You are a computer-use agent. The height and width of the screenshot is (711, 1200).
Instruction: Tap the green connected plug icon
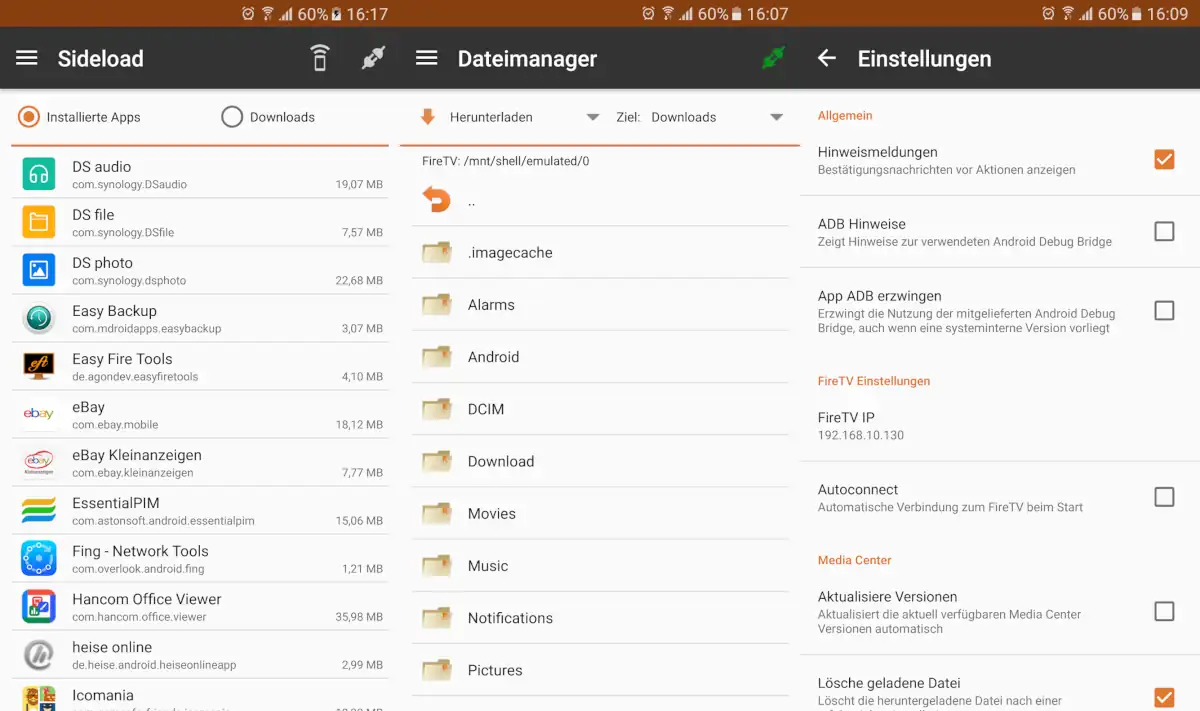pyautogui.click(x=773, y=58)
